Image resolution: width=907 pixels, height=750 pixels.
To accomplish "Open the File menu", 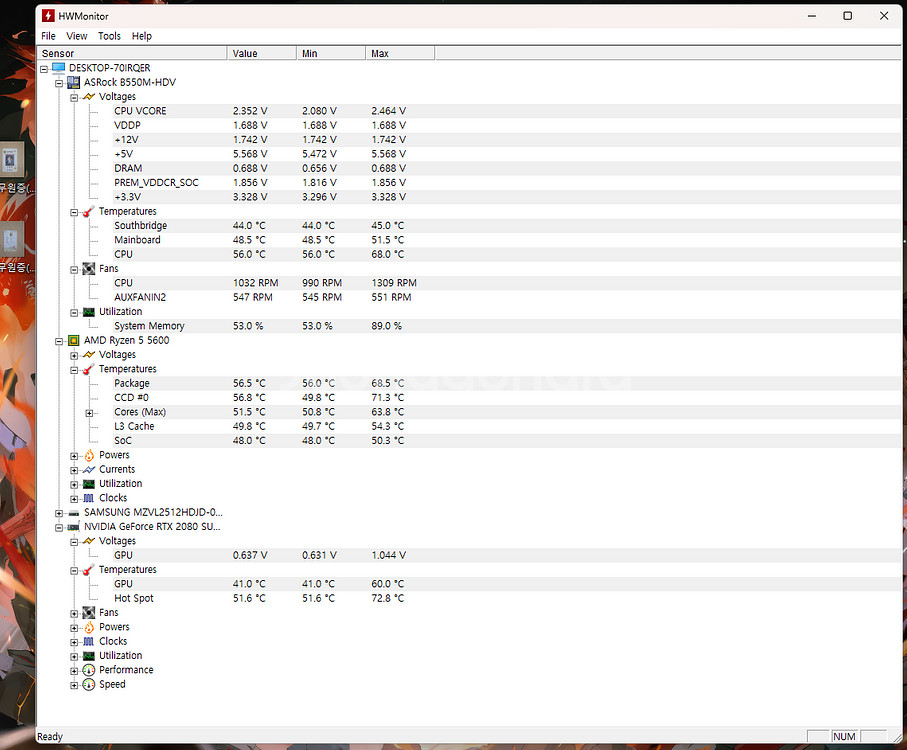I will tap(48, 36).
